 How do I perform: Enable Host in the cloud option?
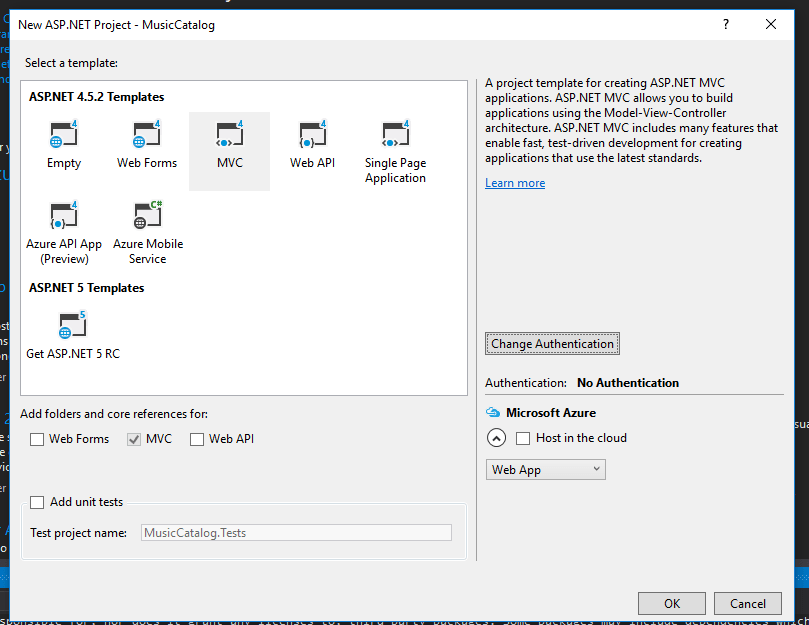click(523, 437)
